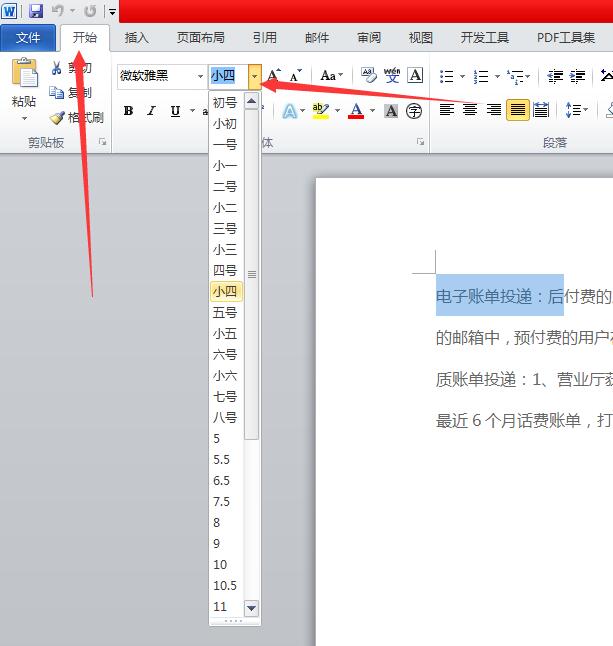
Task: Choose 初号 in the font size list
Action: tap(226, 103)
